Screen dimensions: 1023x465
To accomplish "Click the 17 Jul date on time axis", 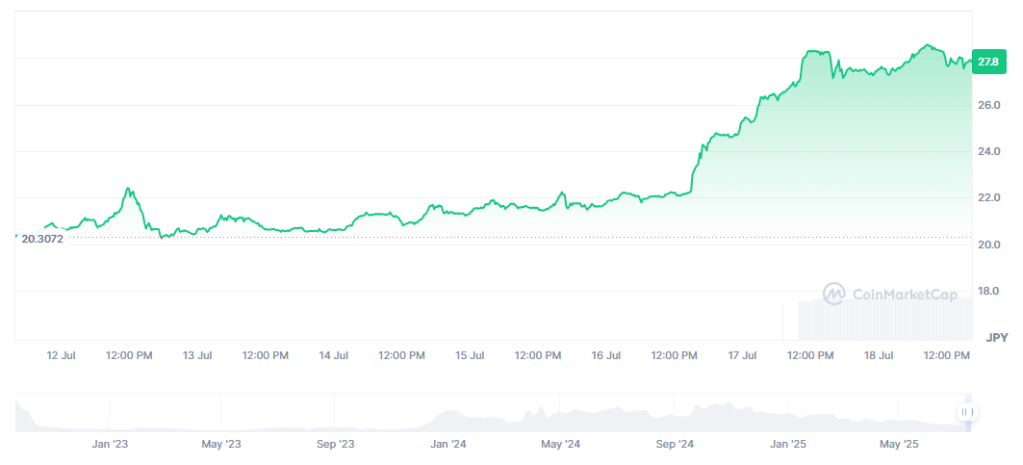I will tap(742, 355).
